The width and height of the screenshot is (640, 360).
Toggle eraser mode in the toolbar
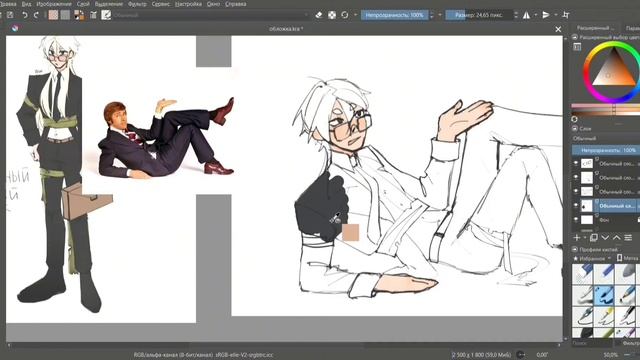319,15
